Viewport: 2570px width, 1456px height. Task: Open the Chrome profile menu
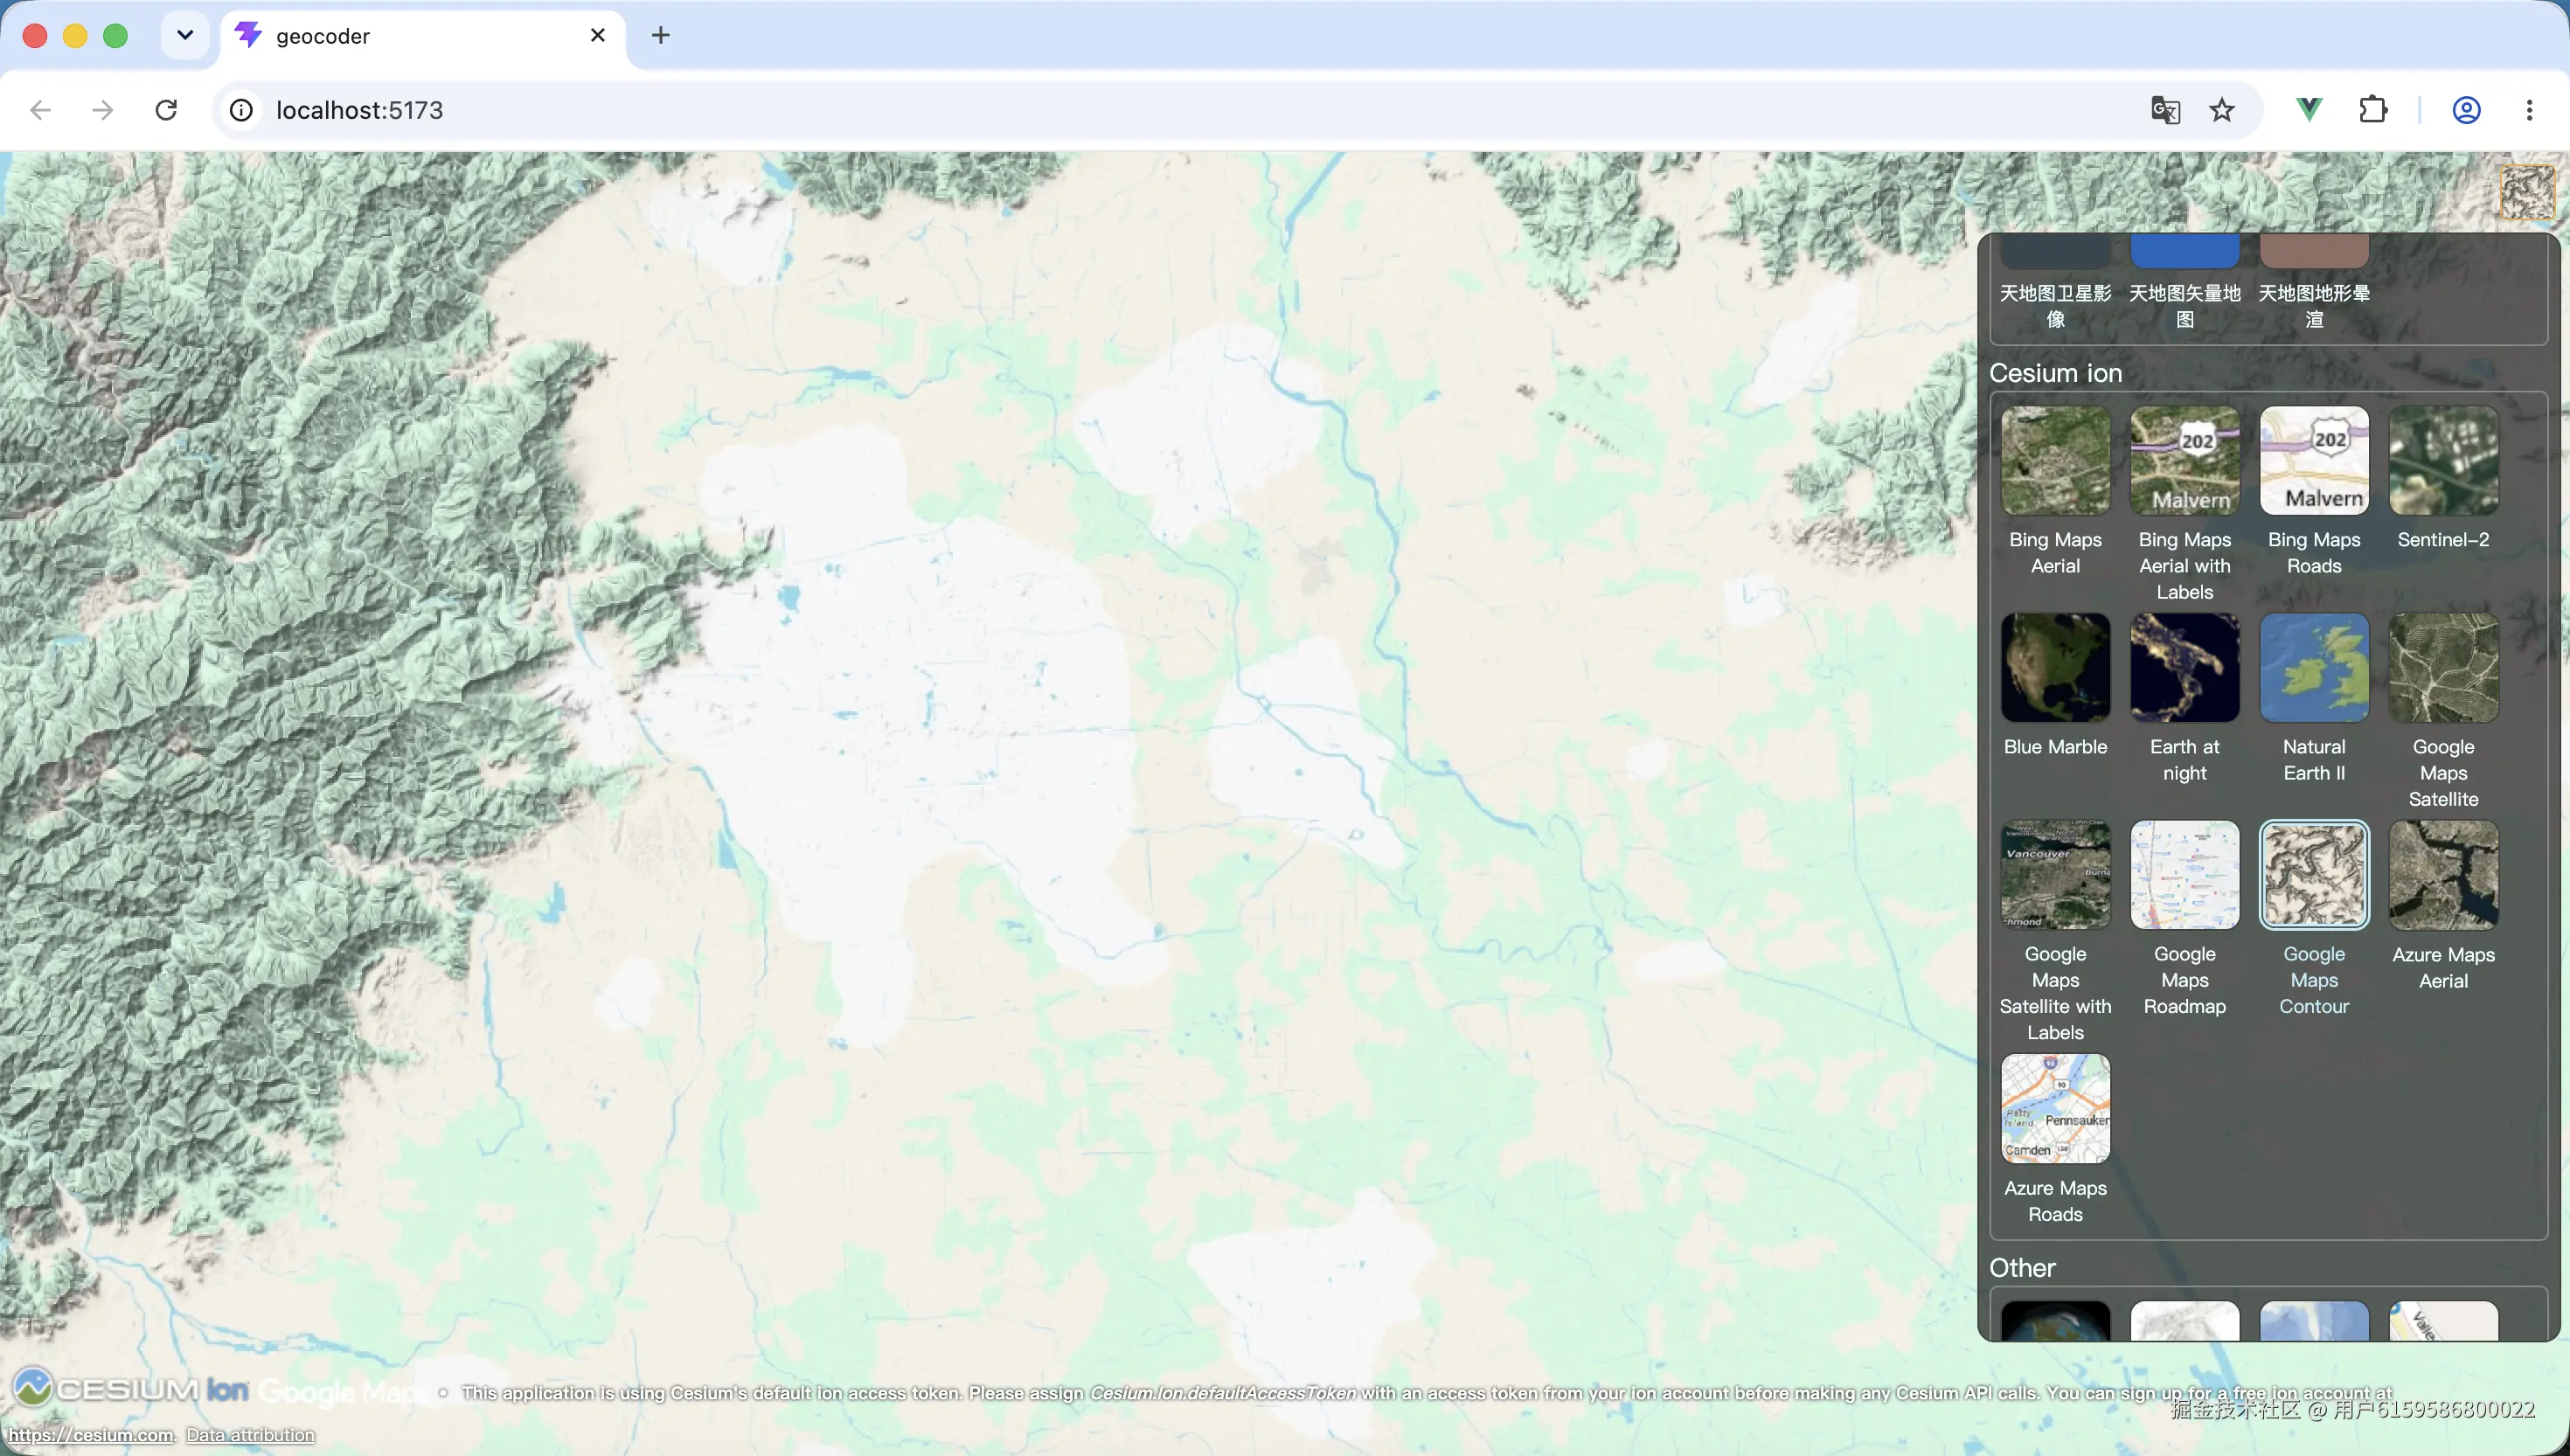point(2466,110)
